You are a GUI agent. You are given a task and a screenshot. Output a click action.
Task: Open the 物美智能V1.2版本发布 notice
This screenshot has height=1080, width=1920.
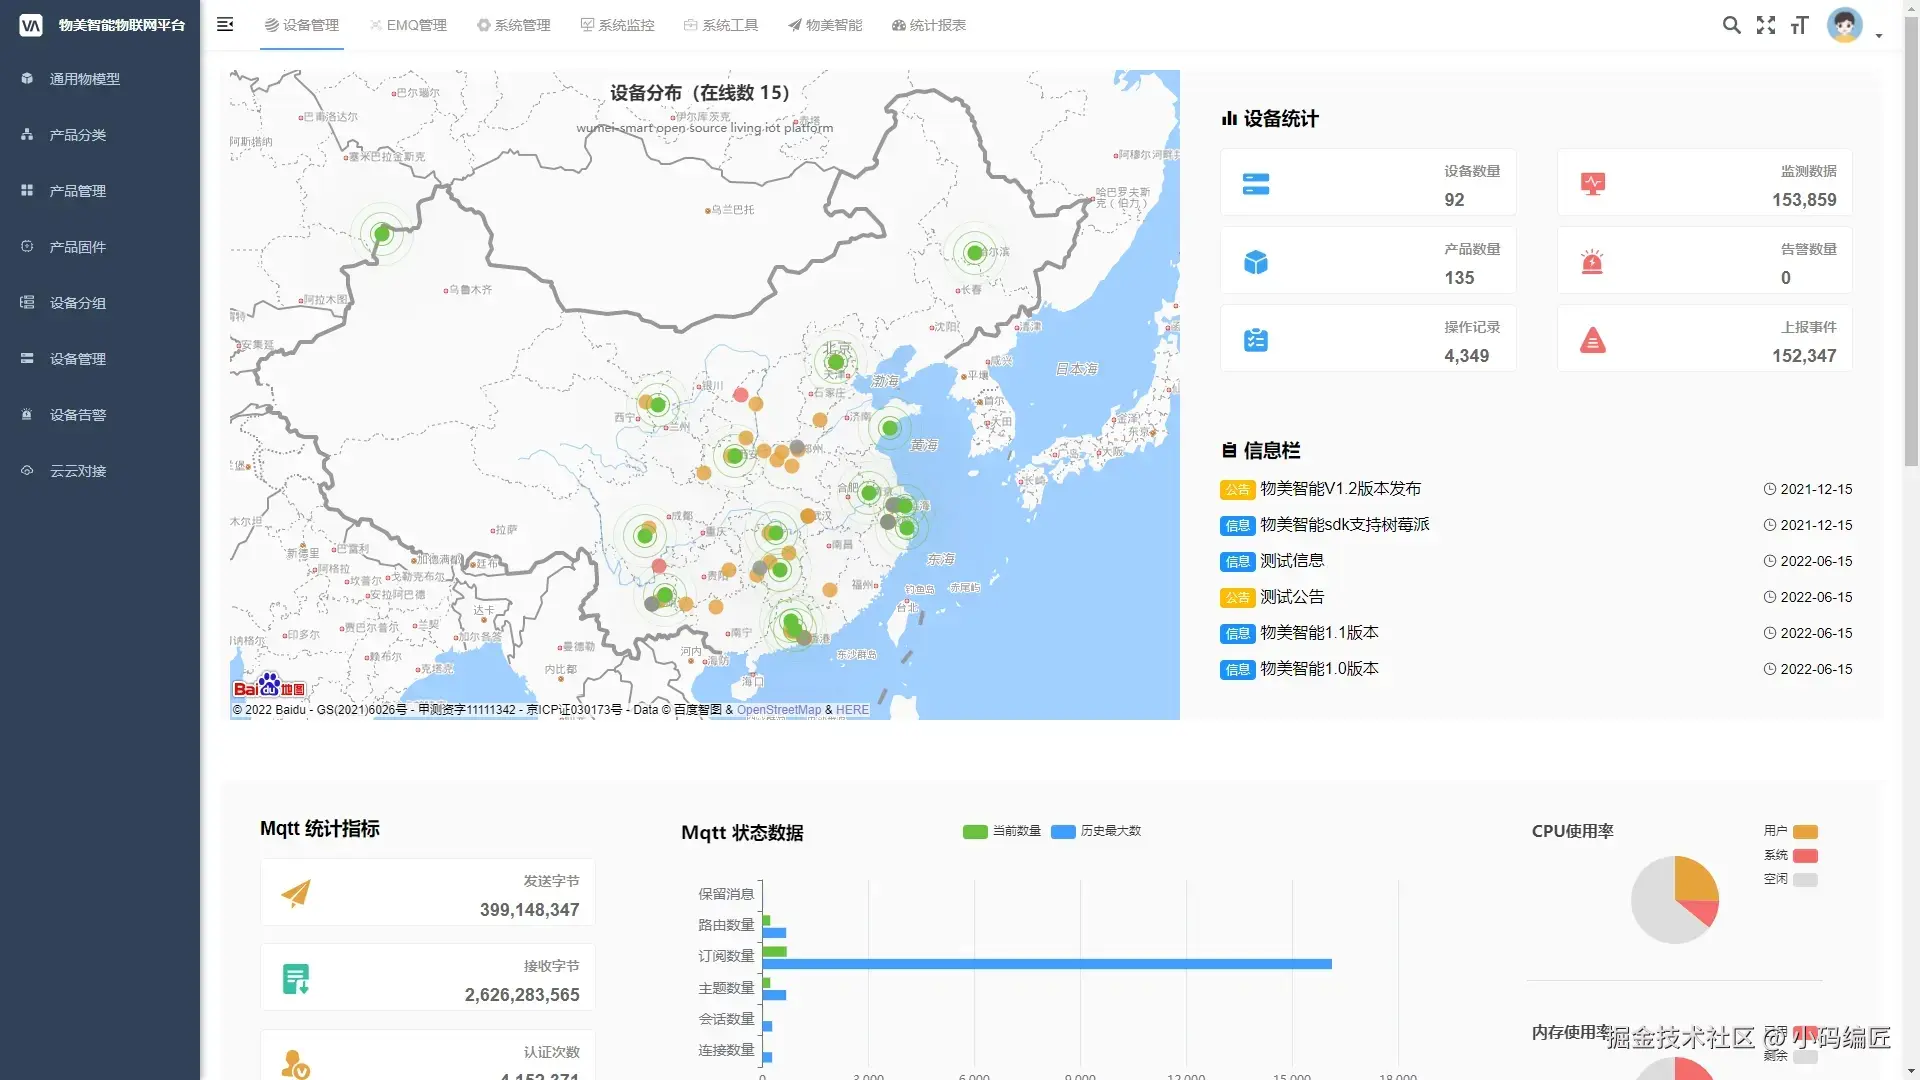[x=1340, y=489]
